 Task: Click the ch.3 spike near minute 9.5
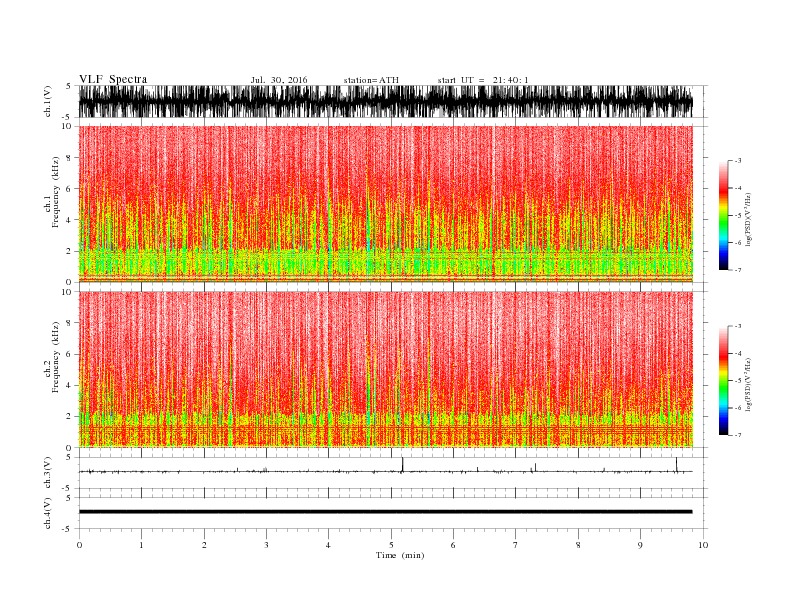pos(676,465)
